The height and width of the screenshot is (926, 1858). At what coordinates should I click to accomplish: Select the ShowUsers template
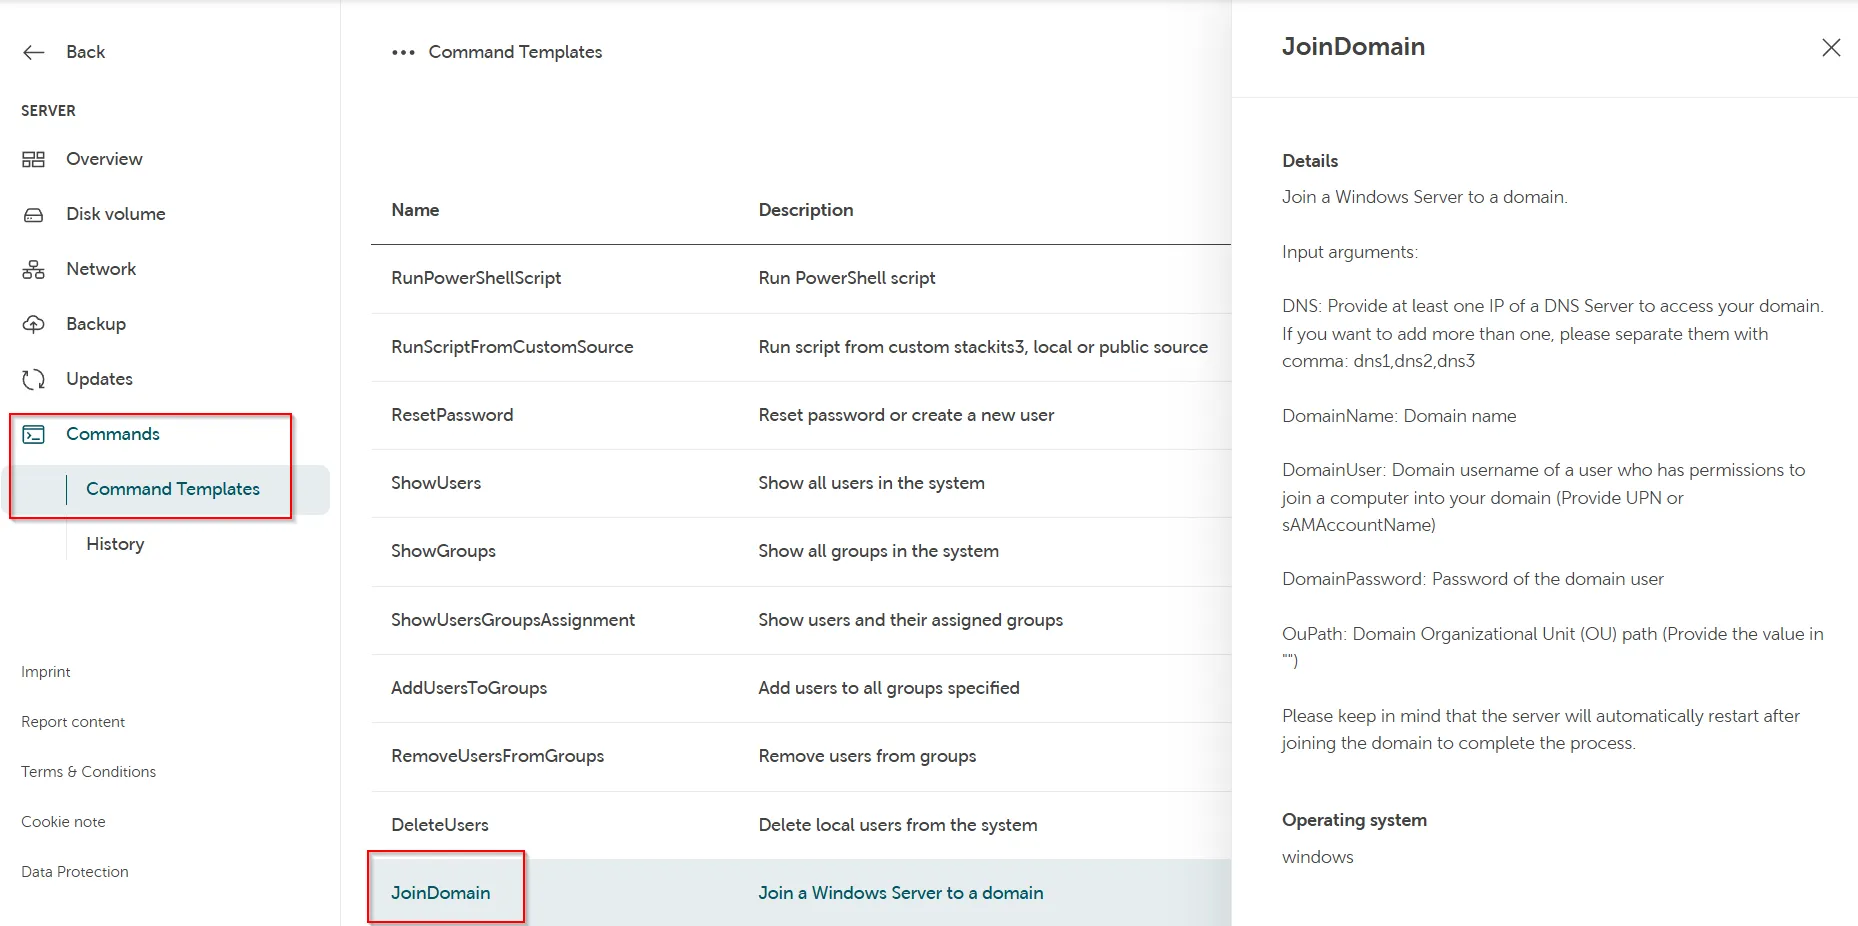point(436,482)
